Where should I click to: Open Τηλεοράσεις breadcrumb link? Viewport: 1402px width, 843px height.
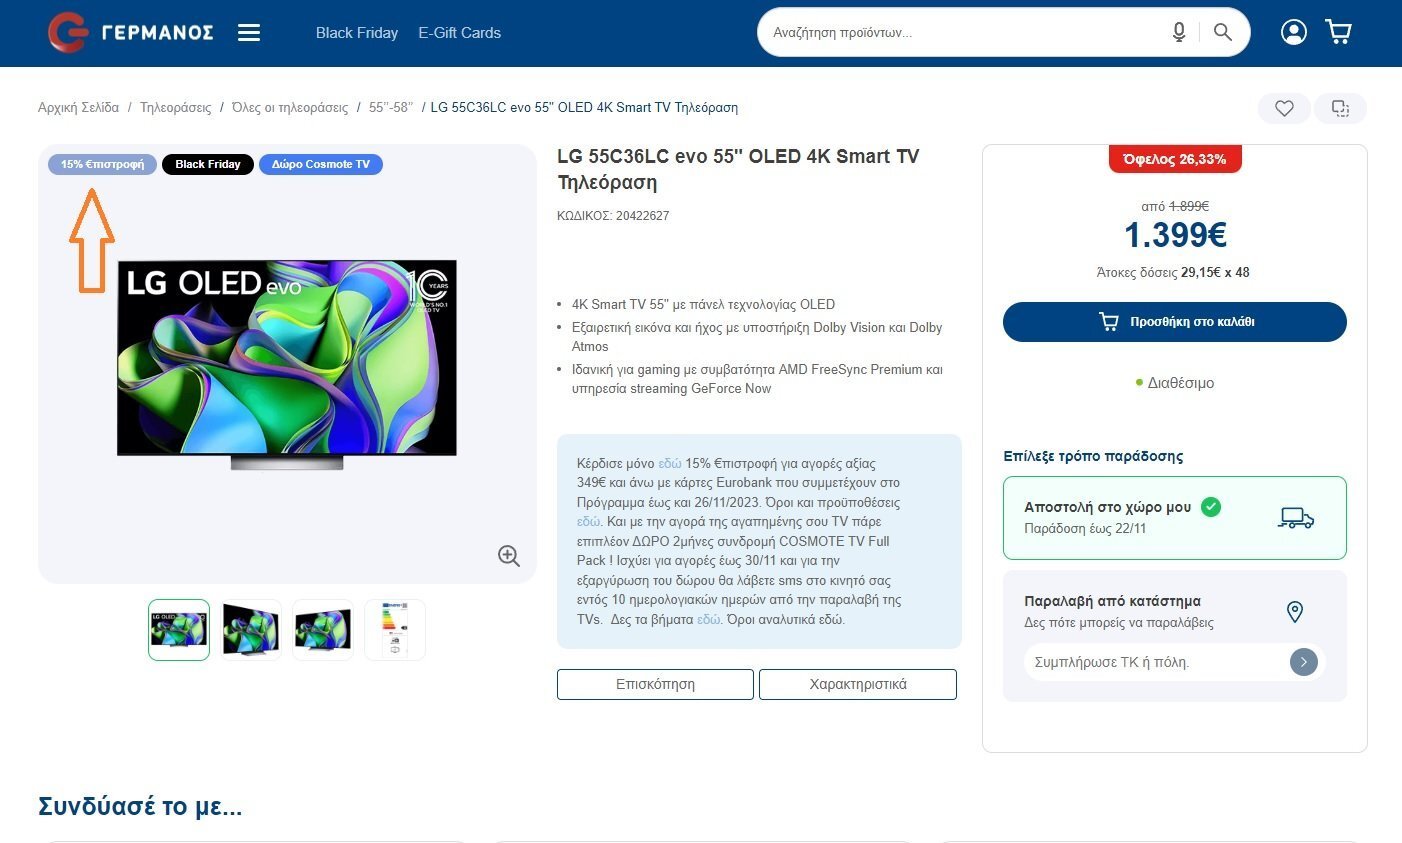(176, 107)
